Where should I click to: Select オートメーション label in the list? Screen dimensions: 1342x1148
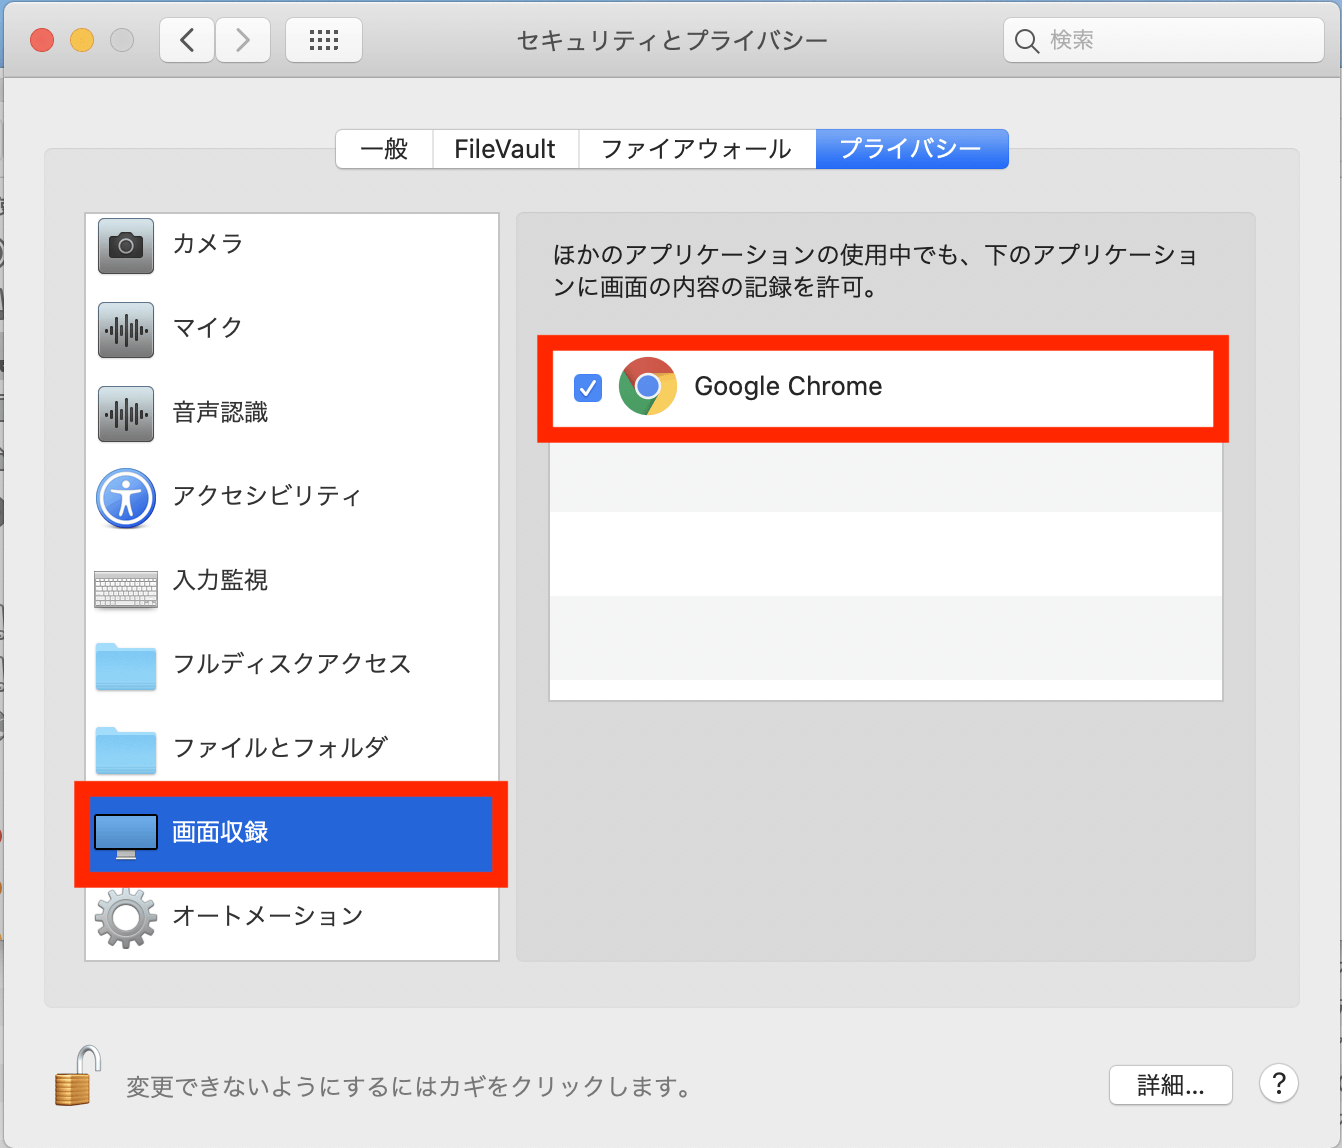[x=268, y=916]
